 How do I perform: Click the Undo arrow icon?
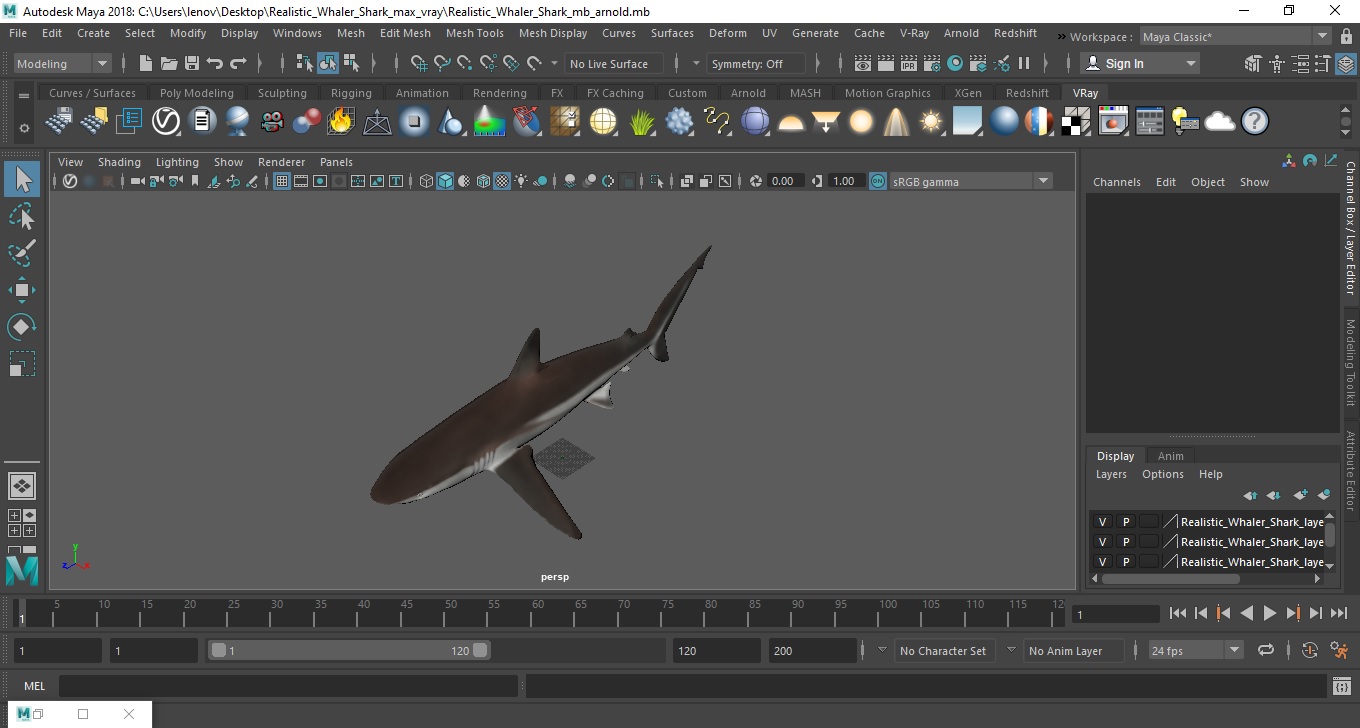(215, 63)
